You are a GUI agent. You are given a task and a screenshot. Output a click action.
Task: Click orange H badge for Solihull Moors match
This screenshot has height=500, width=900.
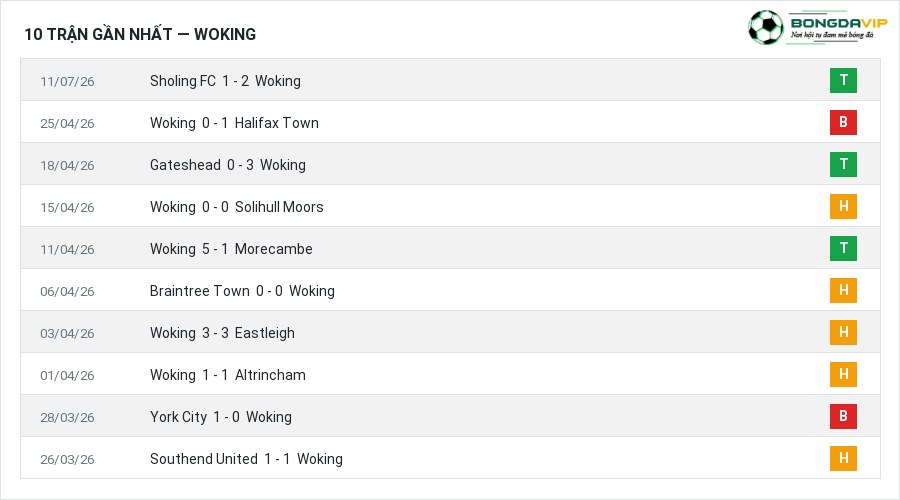(x=843, y=206)
